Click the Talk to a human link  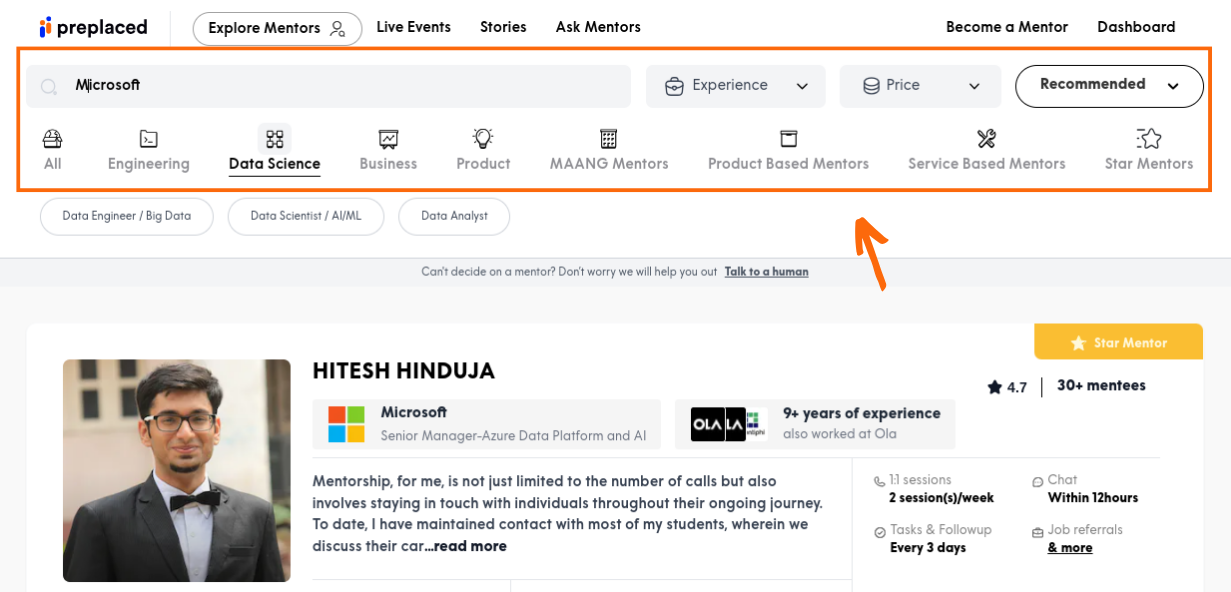click(x=767, y=272)
